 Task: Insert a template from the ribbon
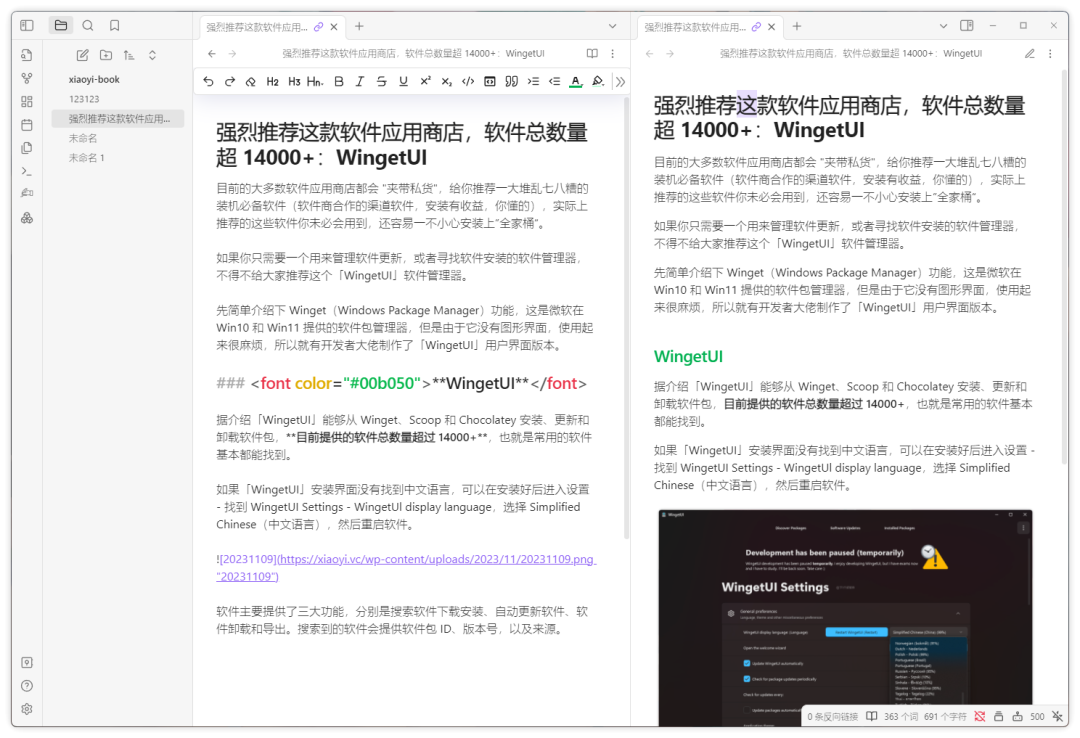click(x=27, y=147)
